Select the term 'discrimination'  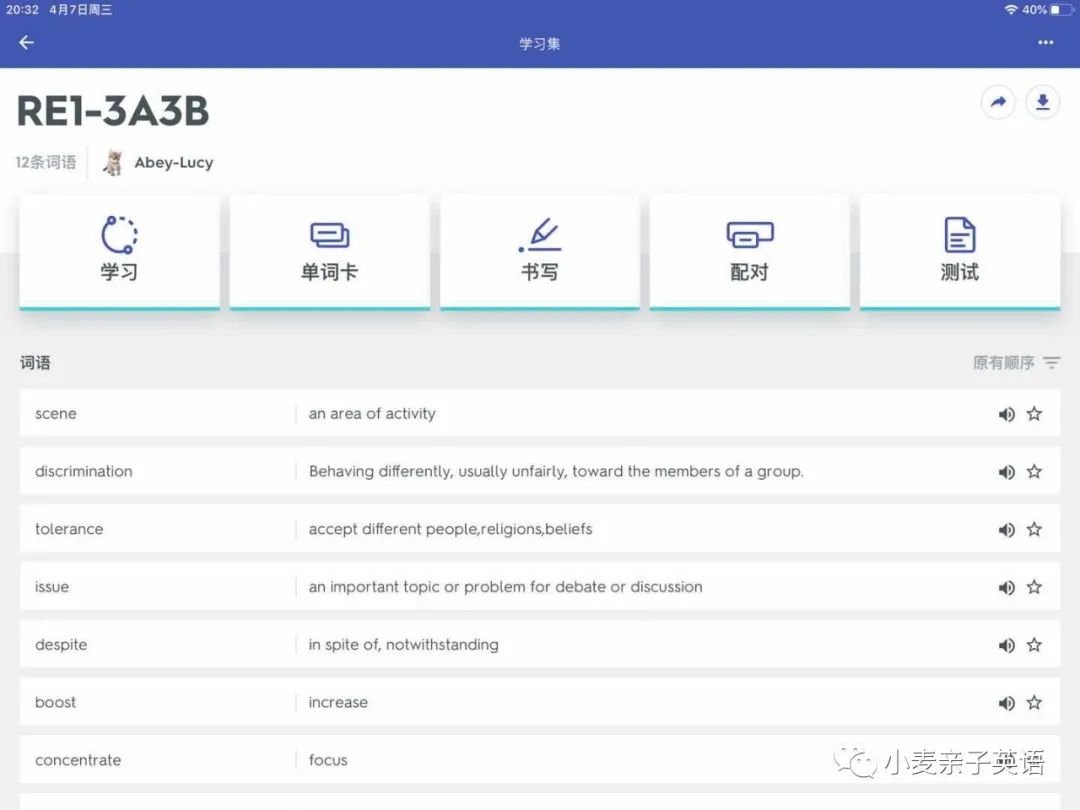tap(83, 471)
